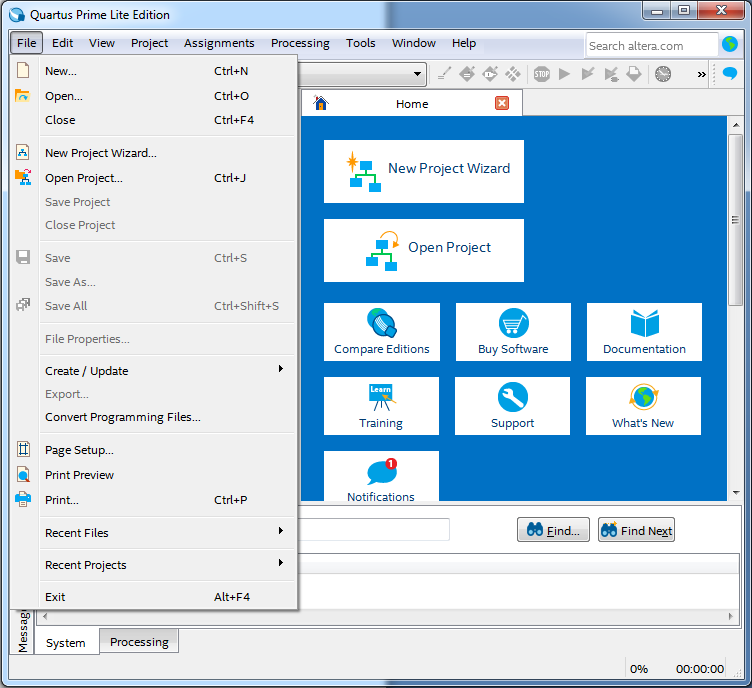The image size is (752, 688).
Task: Click the New file icon in File menu
Action: coord(23,70)
